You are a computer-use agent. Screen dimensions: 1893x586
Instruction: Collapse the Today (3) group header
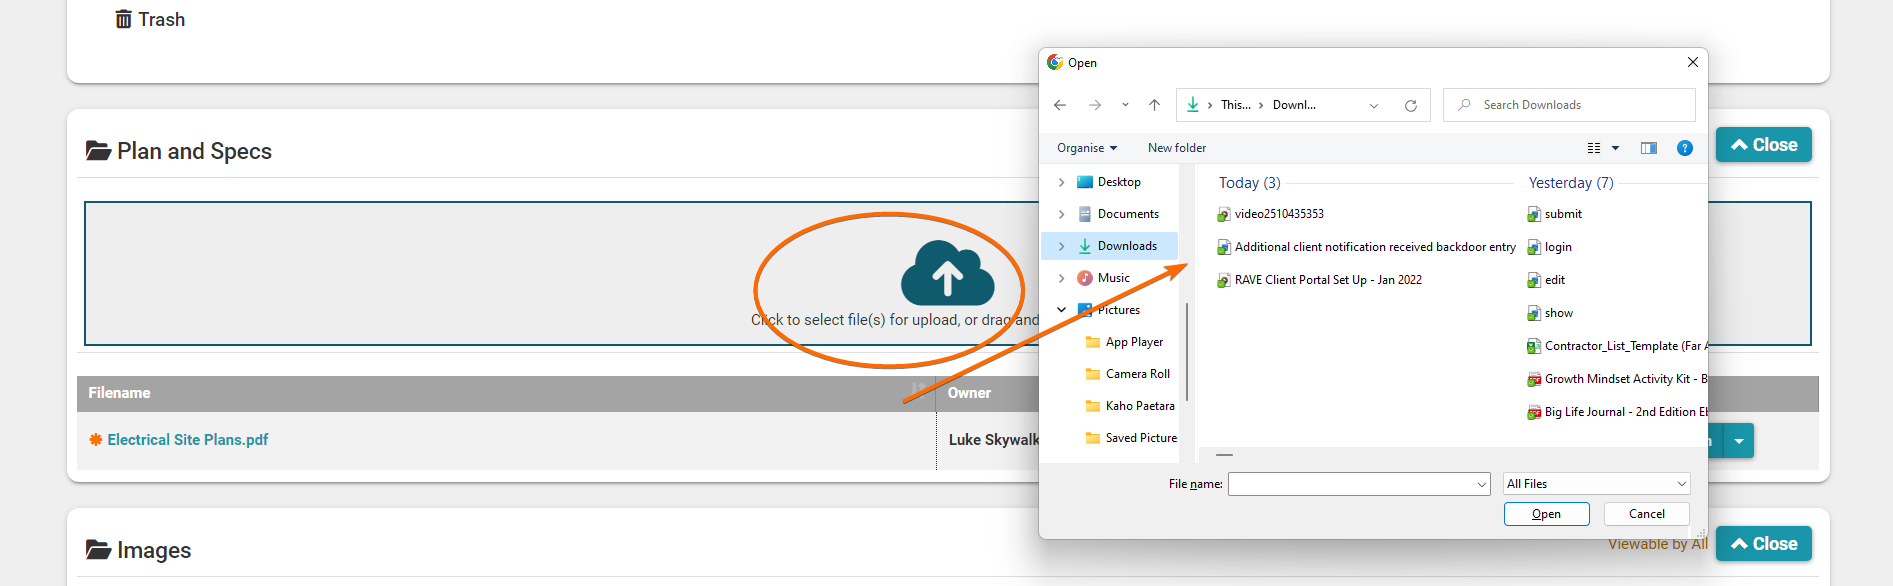point(1249,183)
